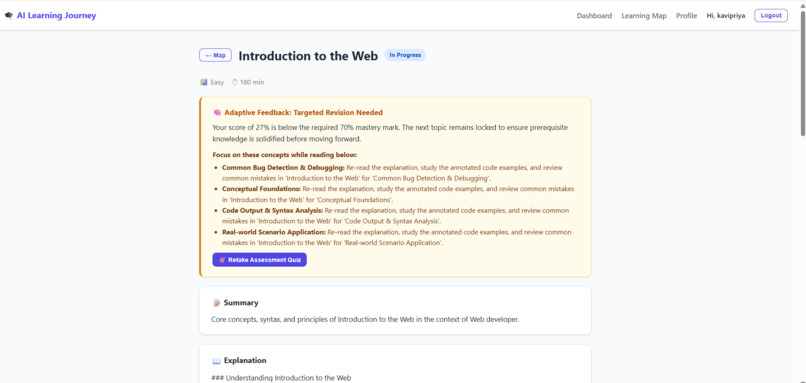Click the Explanation section book icon
Screen dimensions: 806x383
pos(216,360)
